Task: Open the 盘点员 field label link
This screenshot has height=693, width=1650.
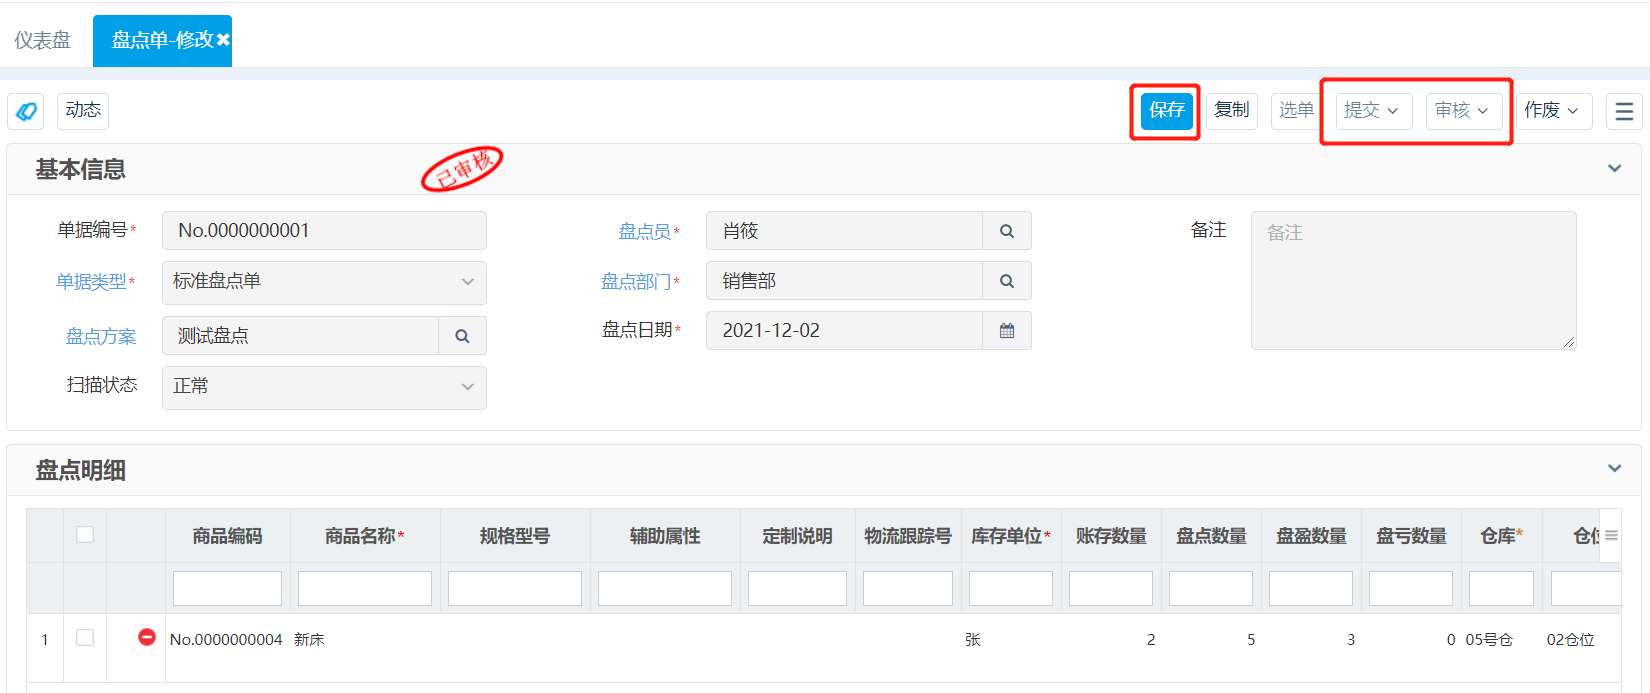Action: pyautogui.click(x=645, y=232)
